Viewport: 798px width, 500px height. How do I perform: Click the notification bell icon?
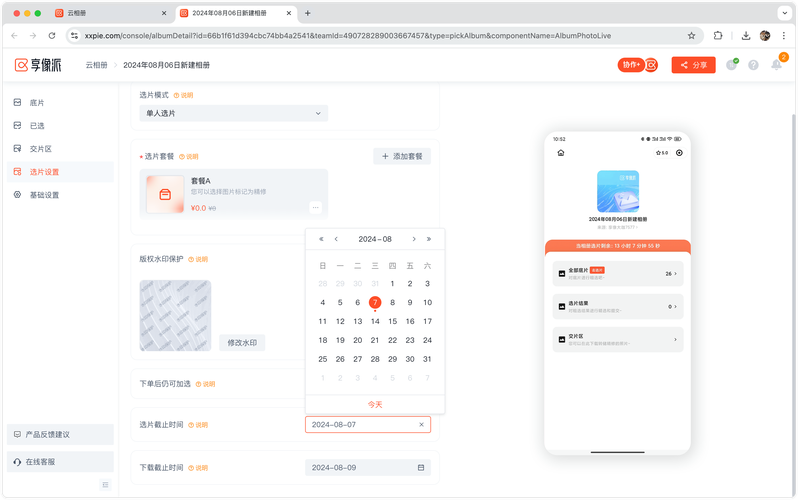click(x=776, y=65)
